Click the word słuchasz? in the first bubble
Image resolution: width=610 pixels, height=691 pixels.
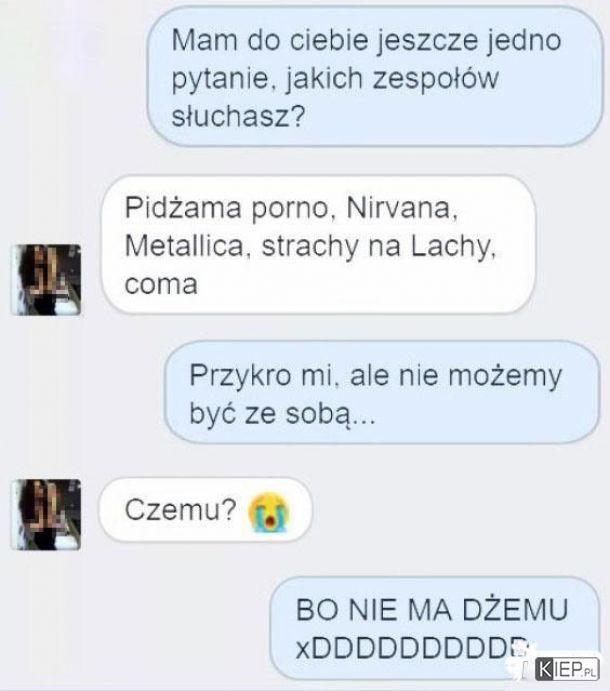point(238,117)
